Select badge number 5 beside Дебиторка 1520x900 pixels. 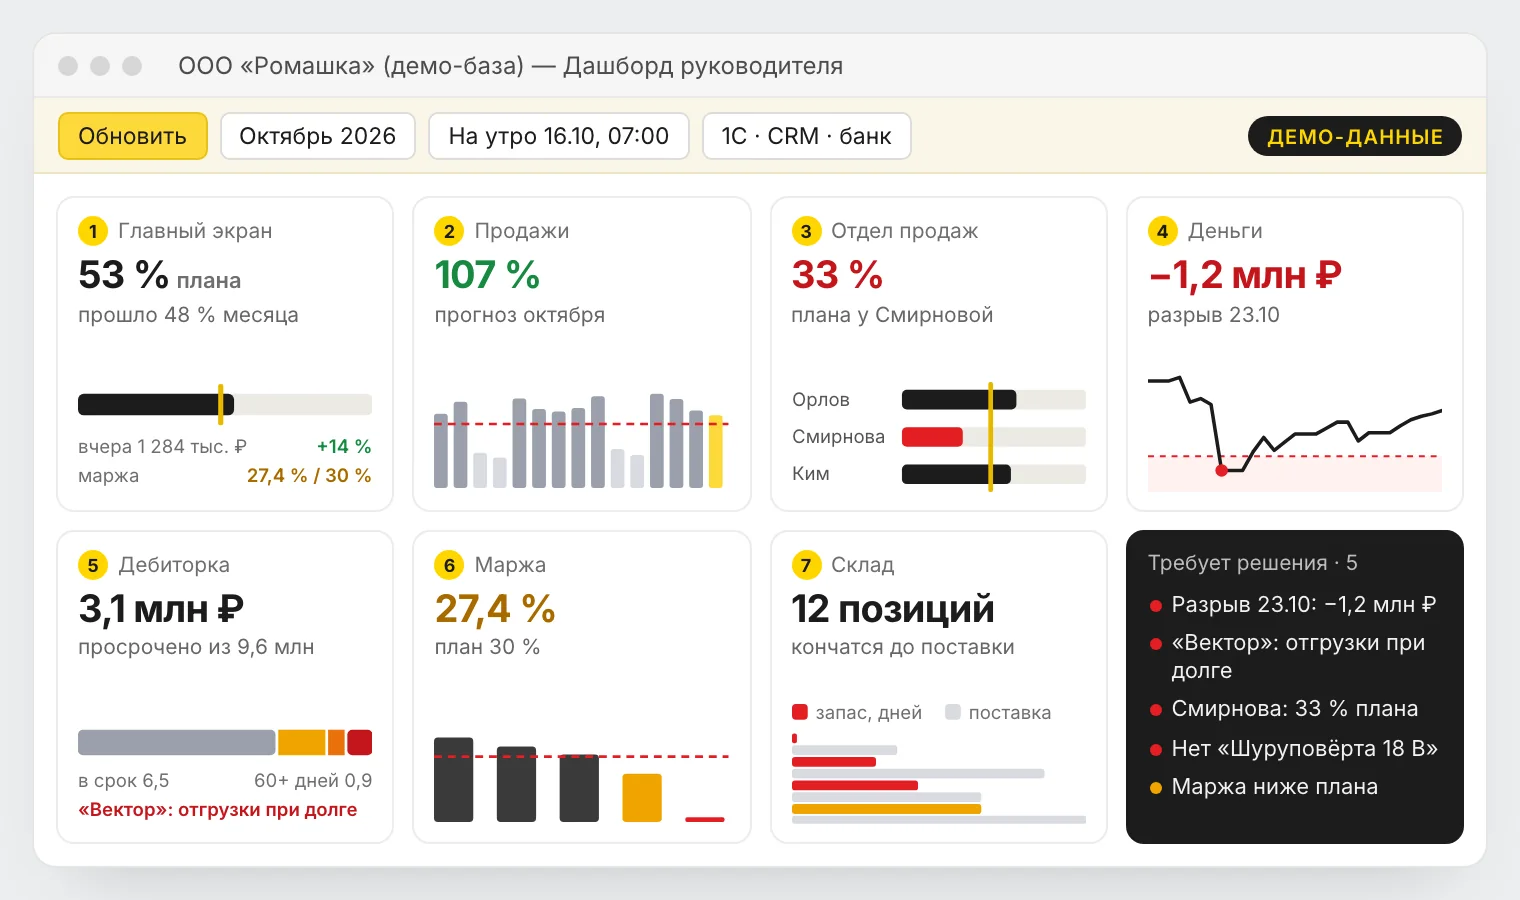click(x=93, y=565)
